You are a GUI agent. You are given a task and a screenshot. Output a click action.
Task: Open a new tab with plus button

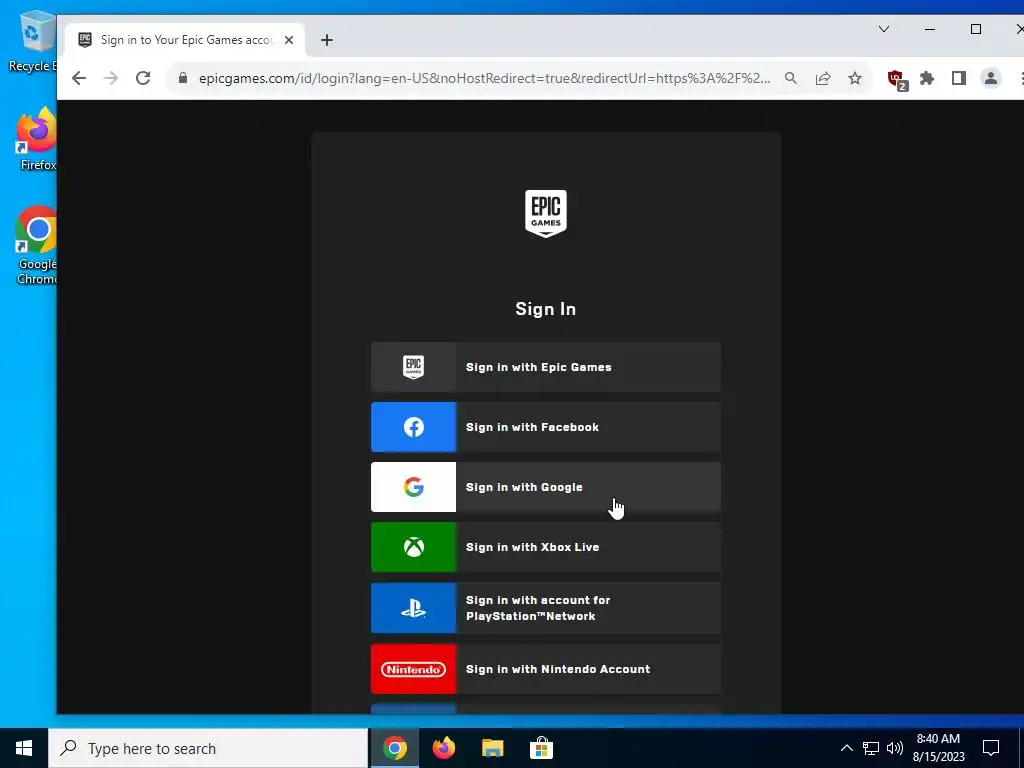(327, 40)
